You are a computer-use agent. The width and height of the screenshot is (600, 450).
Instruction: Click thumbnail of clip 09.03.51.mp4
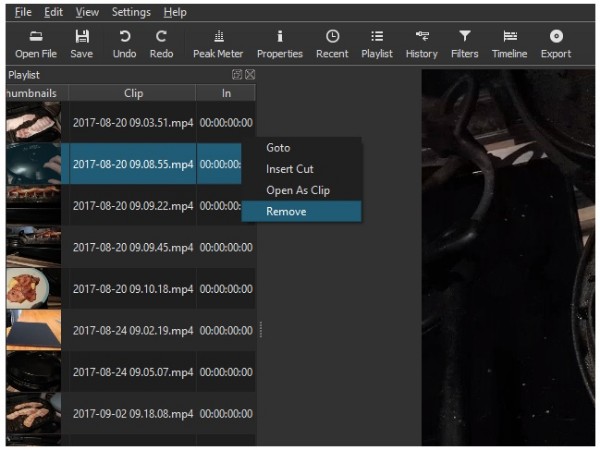[x=34, y=122]
